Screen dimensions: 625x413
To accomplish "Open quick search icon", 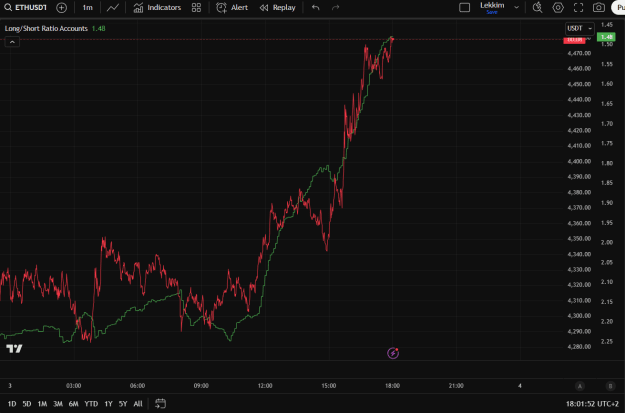I will pos(537,8).
